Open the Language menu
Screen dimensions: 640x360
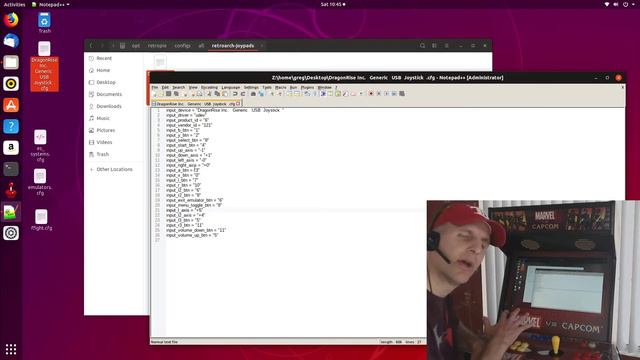pyautogui.click(x=231, y=87)
